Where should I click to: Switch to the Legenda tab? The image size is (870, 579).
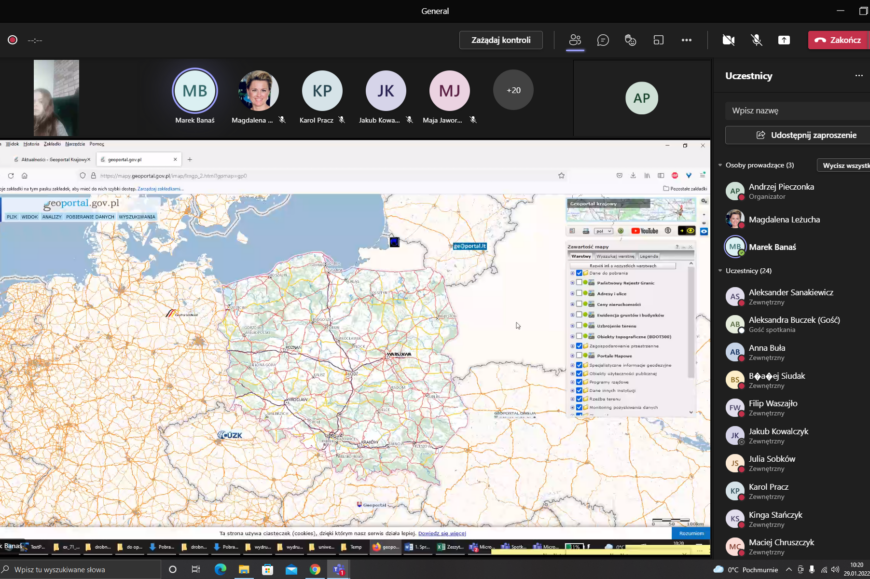coord(649,256)
